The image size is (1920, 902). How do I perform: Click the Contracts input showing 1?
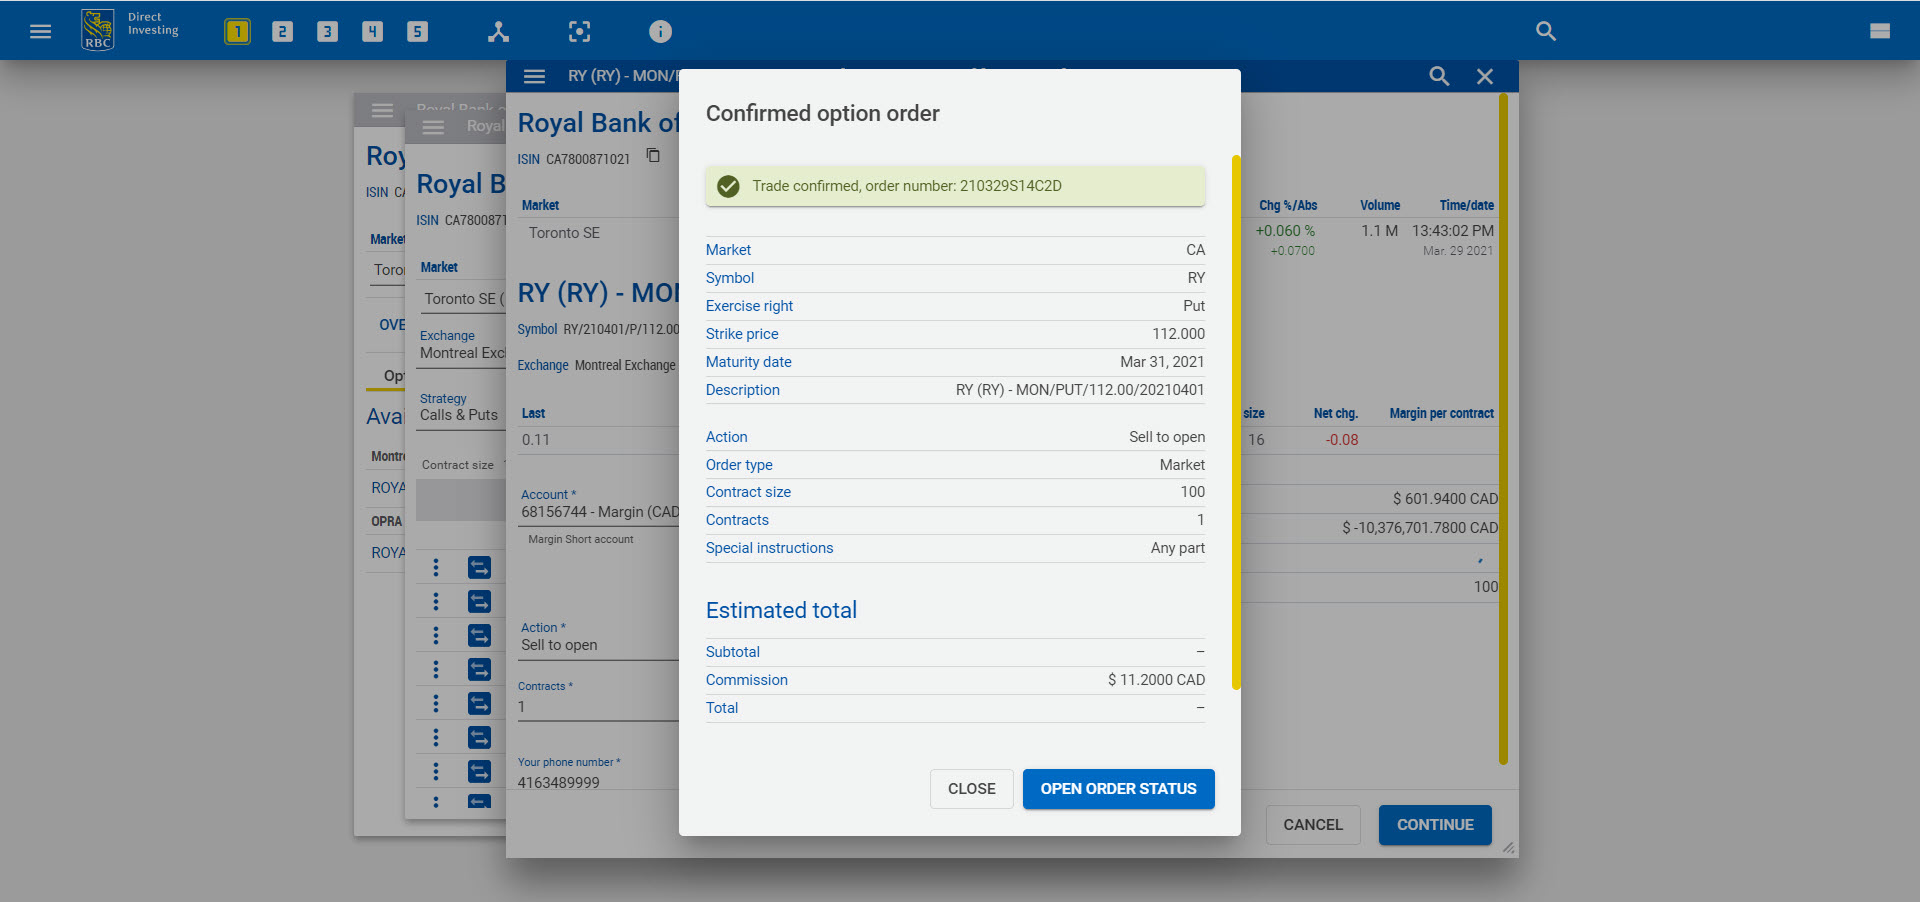[x=598, y=705]
